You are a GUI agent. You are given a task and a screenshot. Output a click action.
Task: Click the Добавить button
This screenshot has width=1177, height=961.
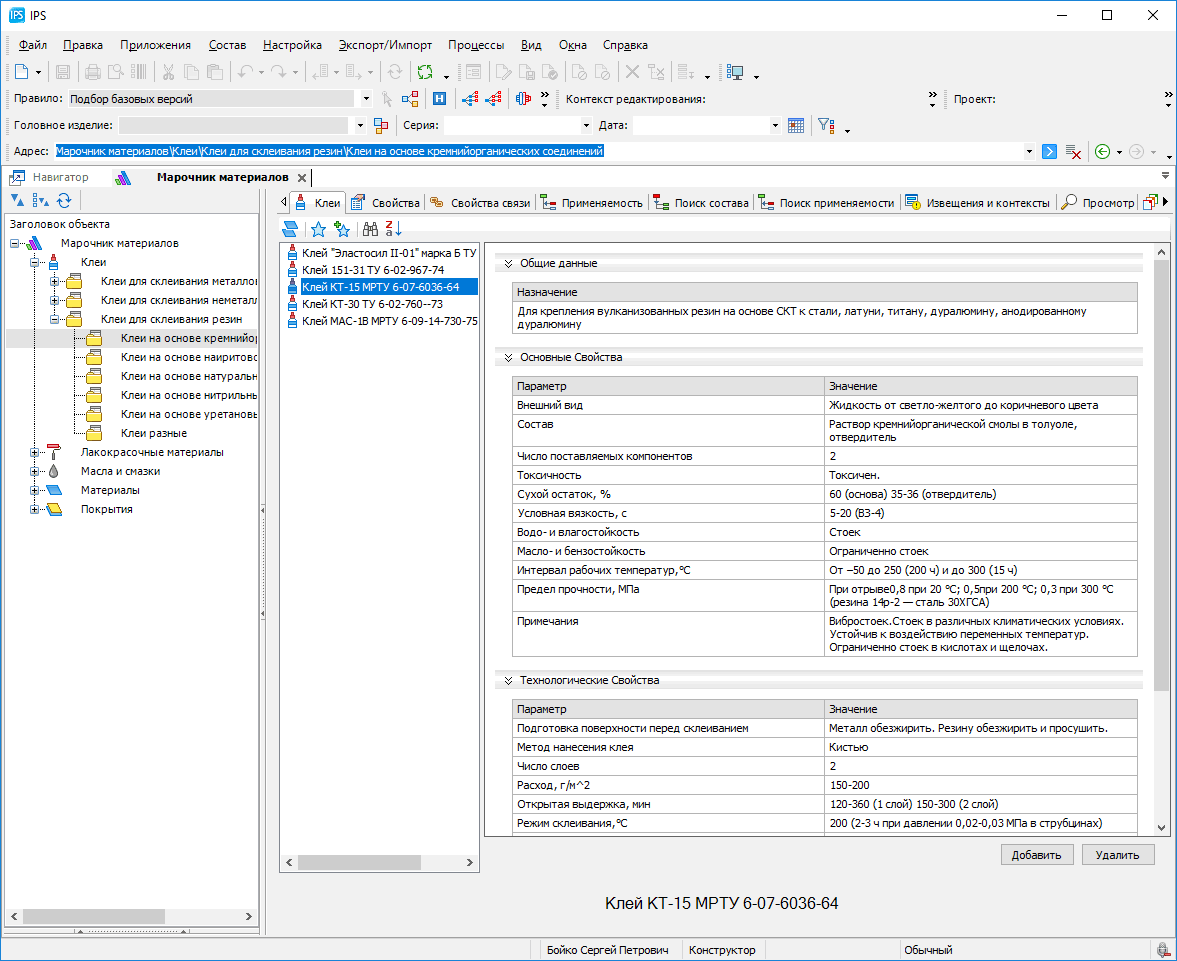(x=1037, y=855)
